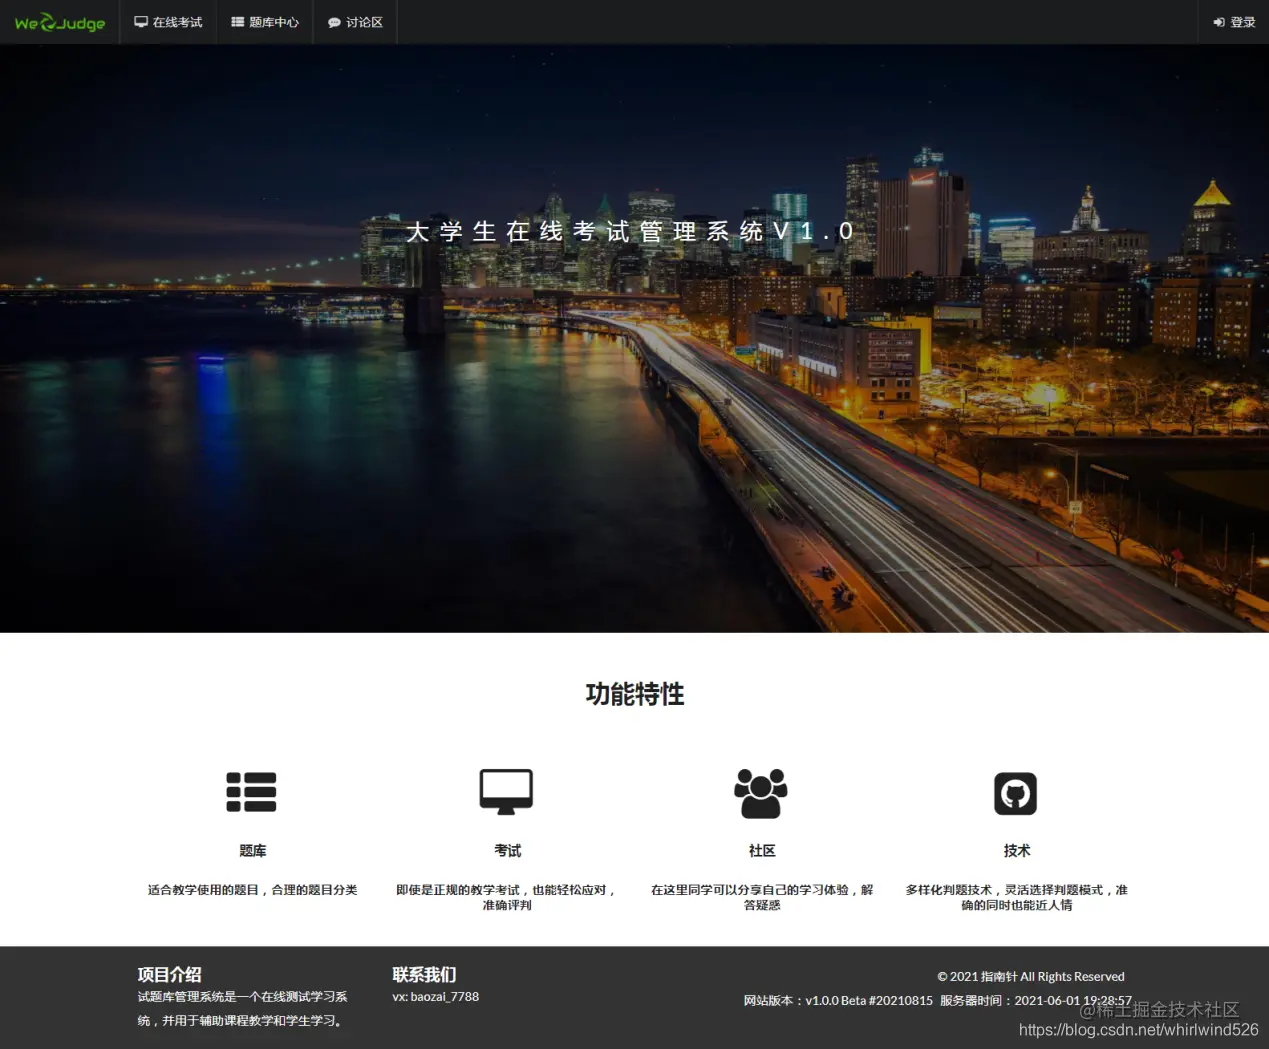Click description starting 即使是正规的教学考试

(x=507, y=897)
